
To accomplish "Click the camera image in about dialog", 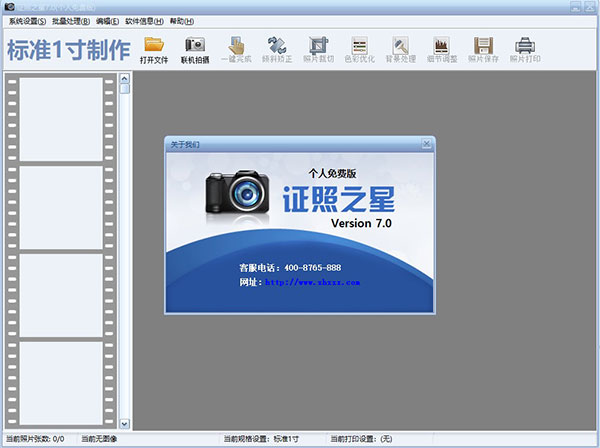I will click(x=237, y=192).
